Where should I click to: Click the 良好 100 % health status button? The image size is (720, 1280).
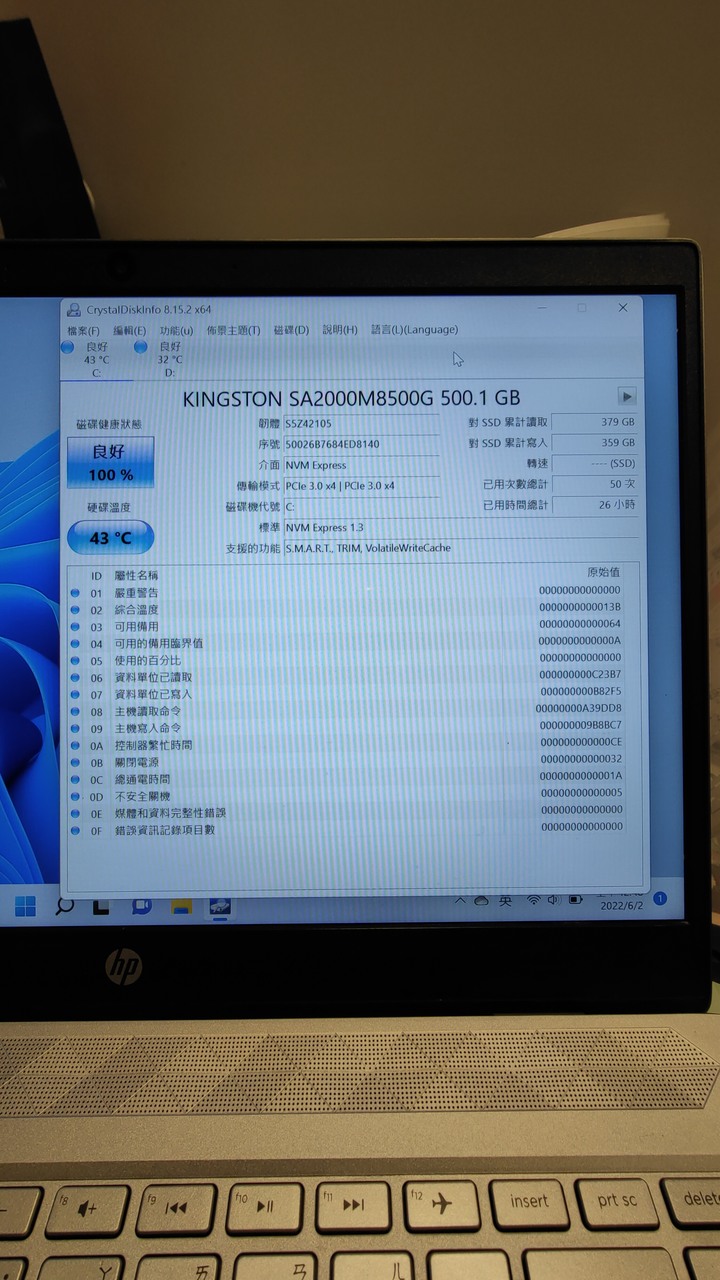coord(110,463)
